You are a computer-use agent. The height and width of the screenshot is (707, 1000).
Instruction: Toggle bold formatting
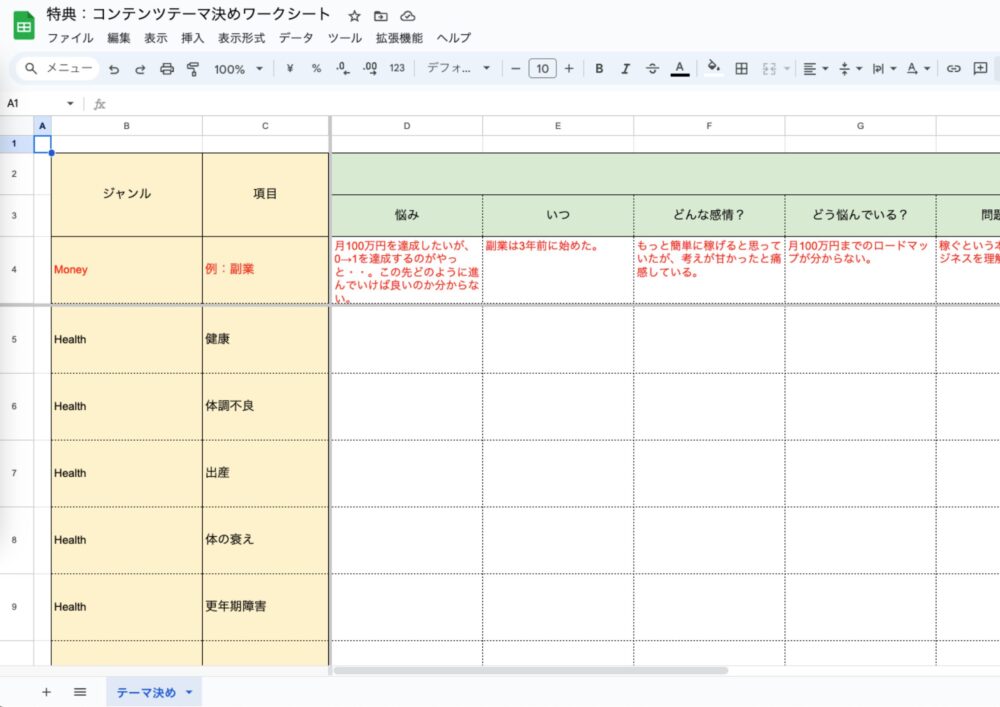point(599,69)
